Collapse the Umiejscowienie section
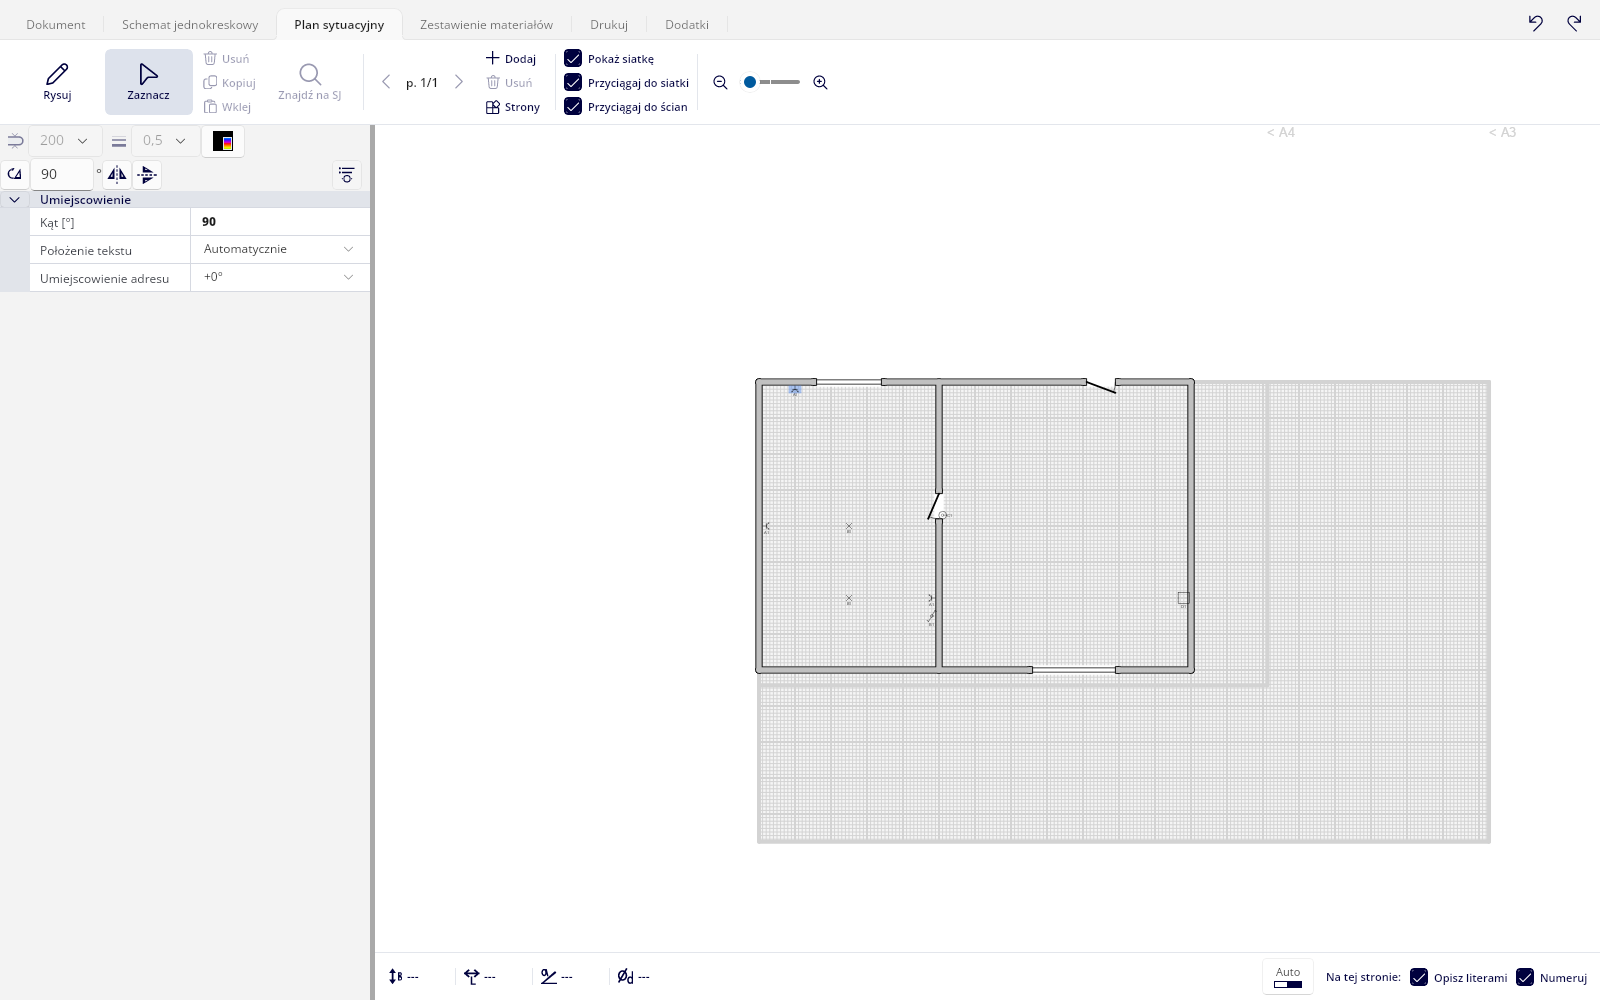 [x=15, y=200]
